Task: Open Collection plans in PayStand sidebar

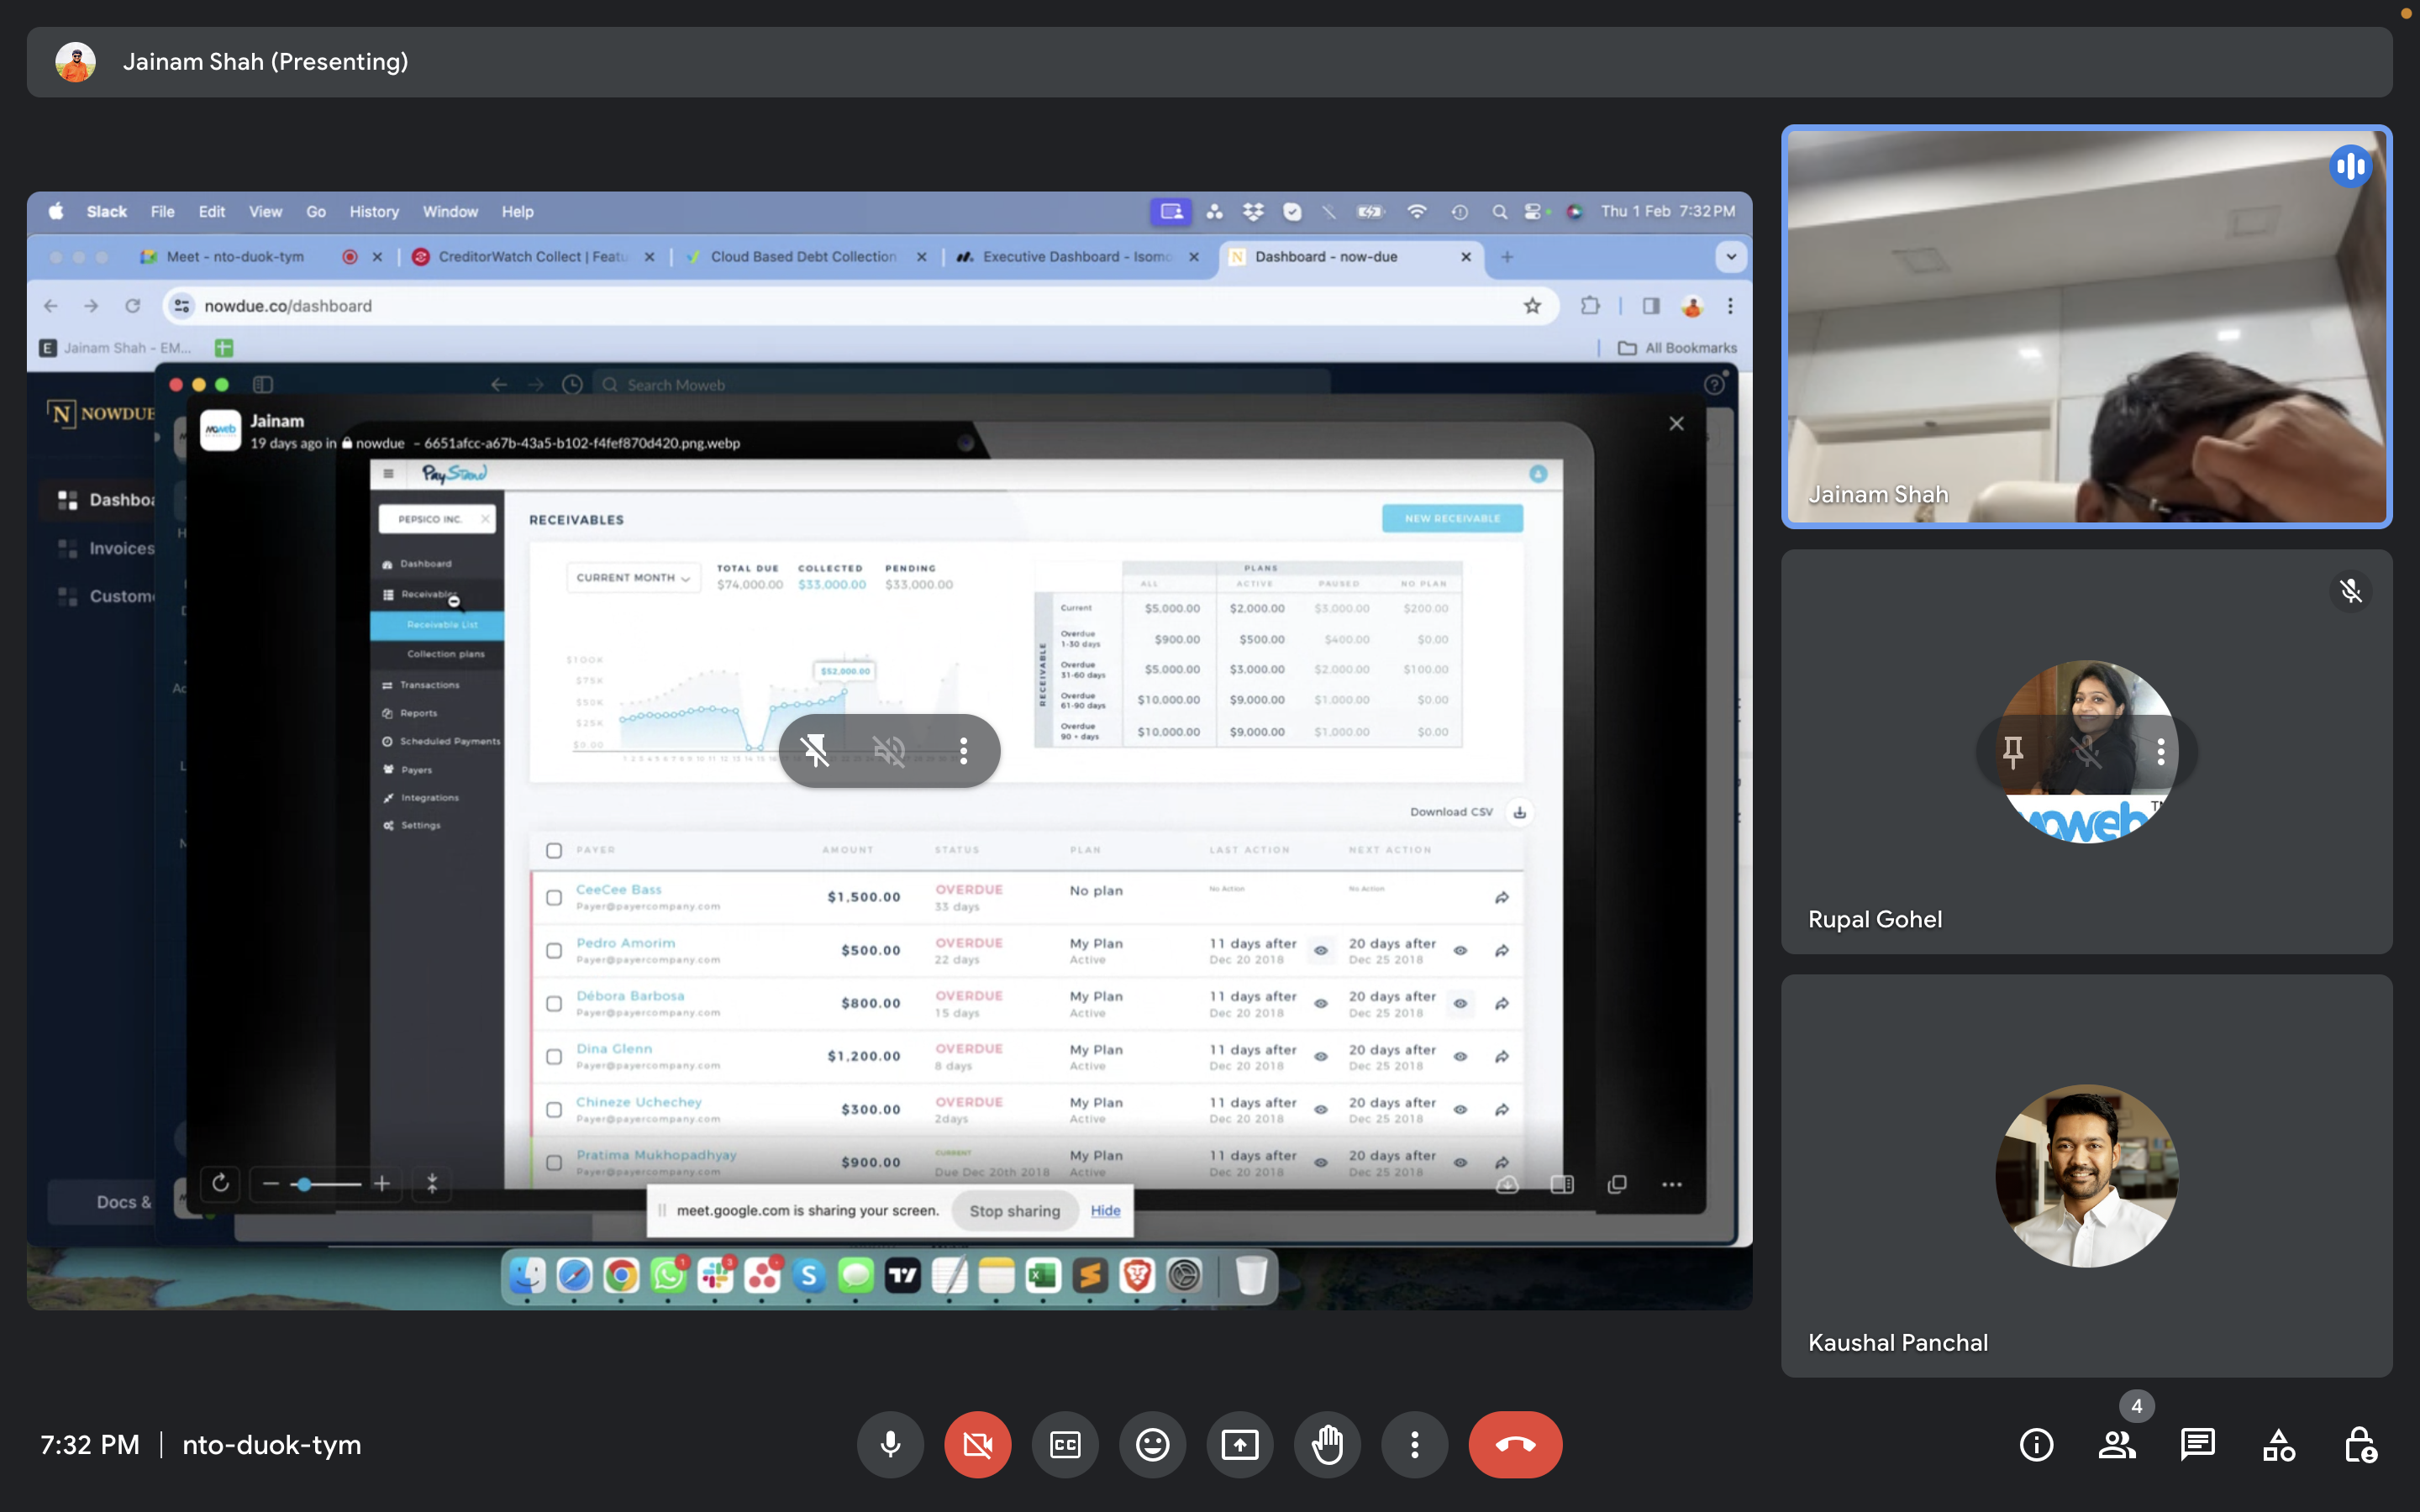Action: [445, 654]
